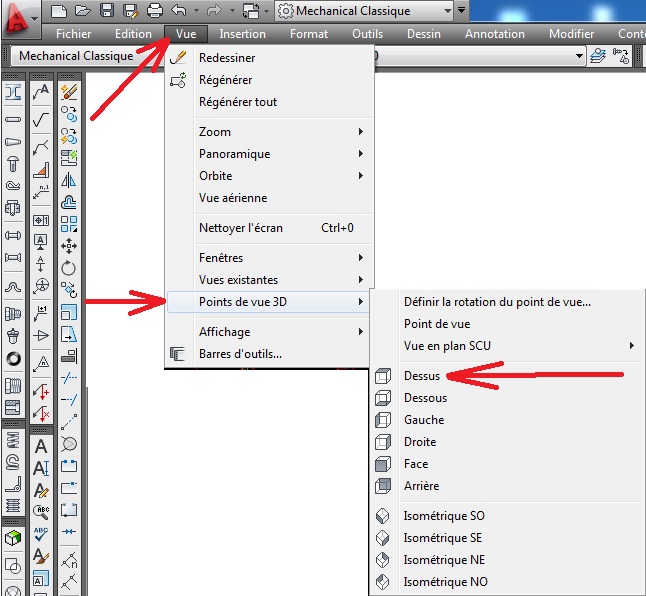Image resolution: width=646 pixels, height=596 pixels.
Task: Select the screw fastener tool
Action: pos(13,164)
